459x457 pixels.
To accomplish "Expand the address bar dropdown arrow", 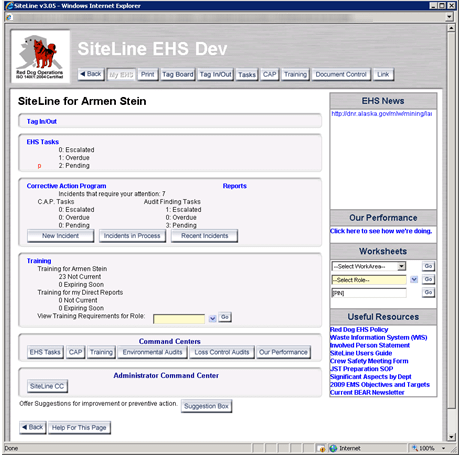I will pyautogui.click(x=449, y=17).
